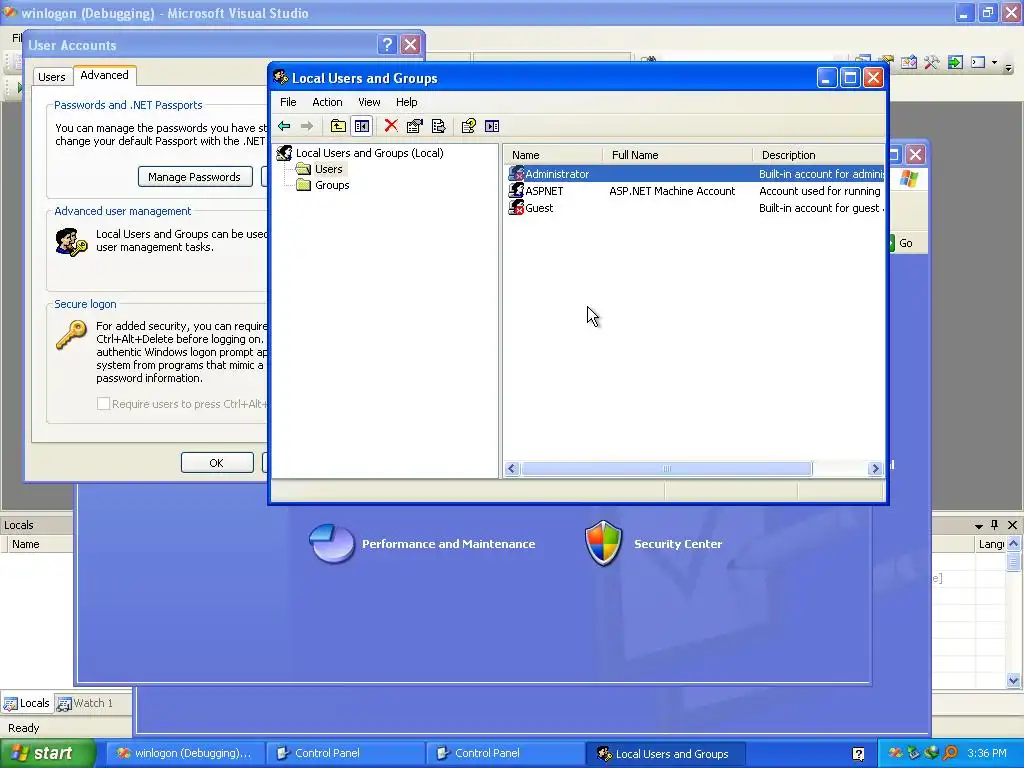Click the Show/Hide Action Pane icon
This screenshot has height=768, width=1024.
[492, 126]
